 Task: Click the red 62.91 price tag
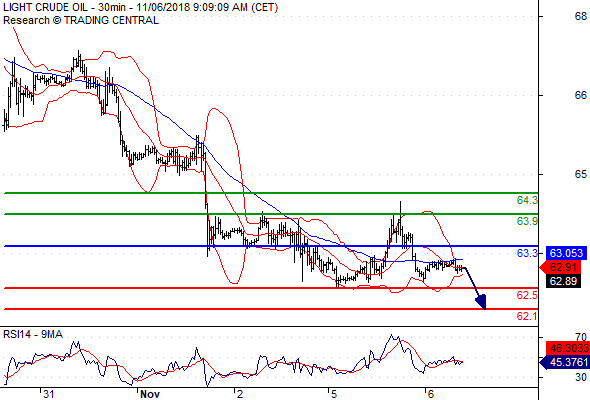[562, 268]
